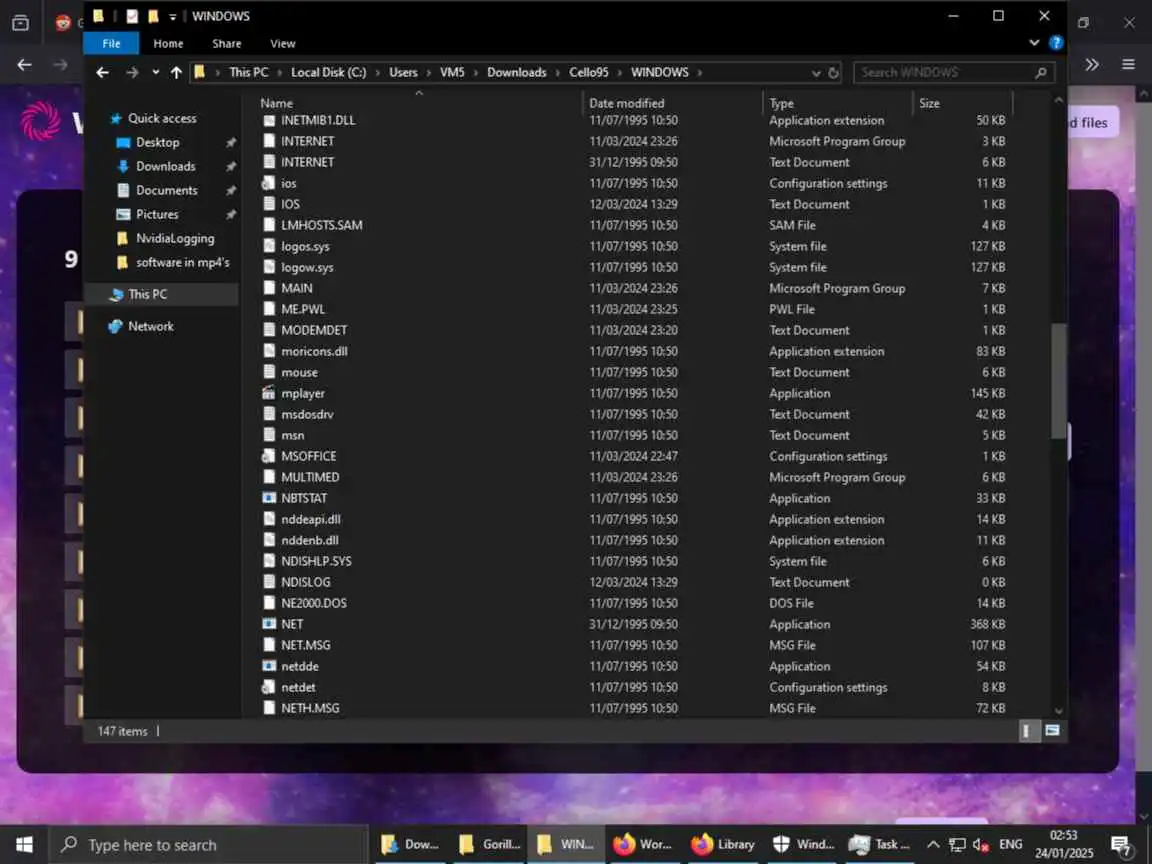Select the INETMIB1.DLL file icon

[x=269, y=120]
